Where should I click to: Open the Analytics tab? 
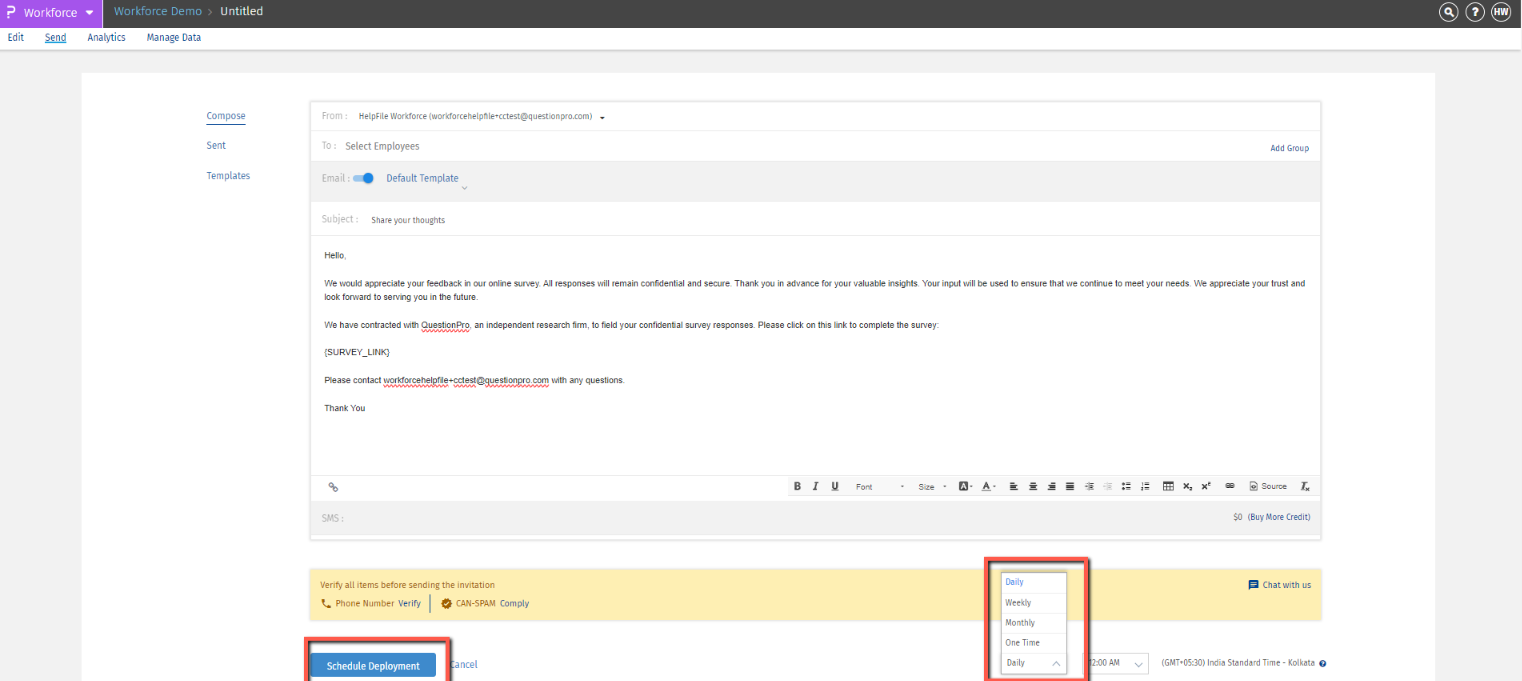tap(106, 38)
